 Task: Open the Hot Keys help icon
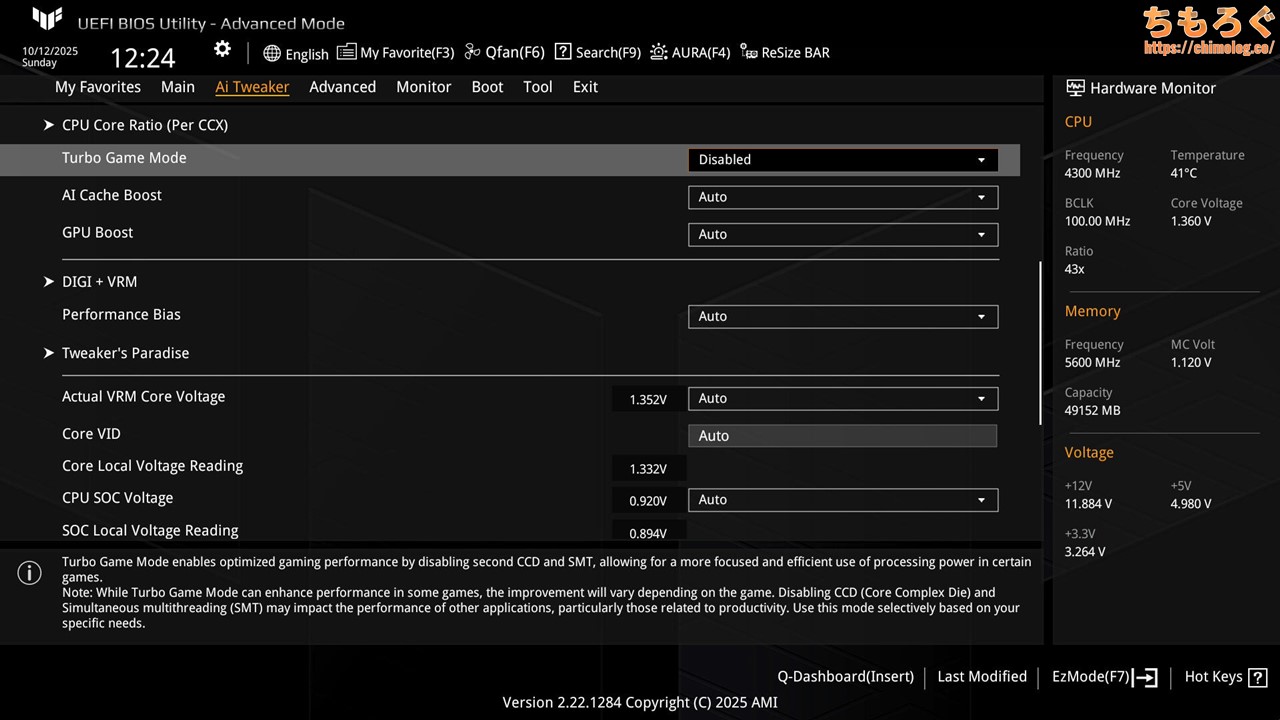point(1257,677)
